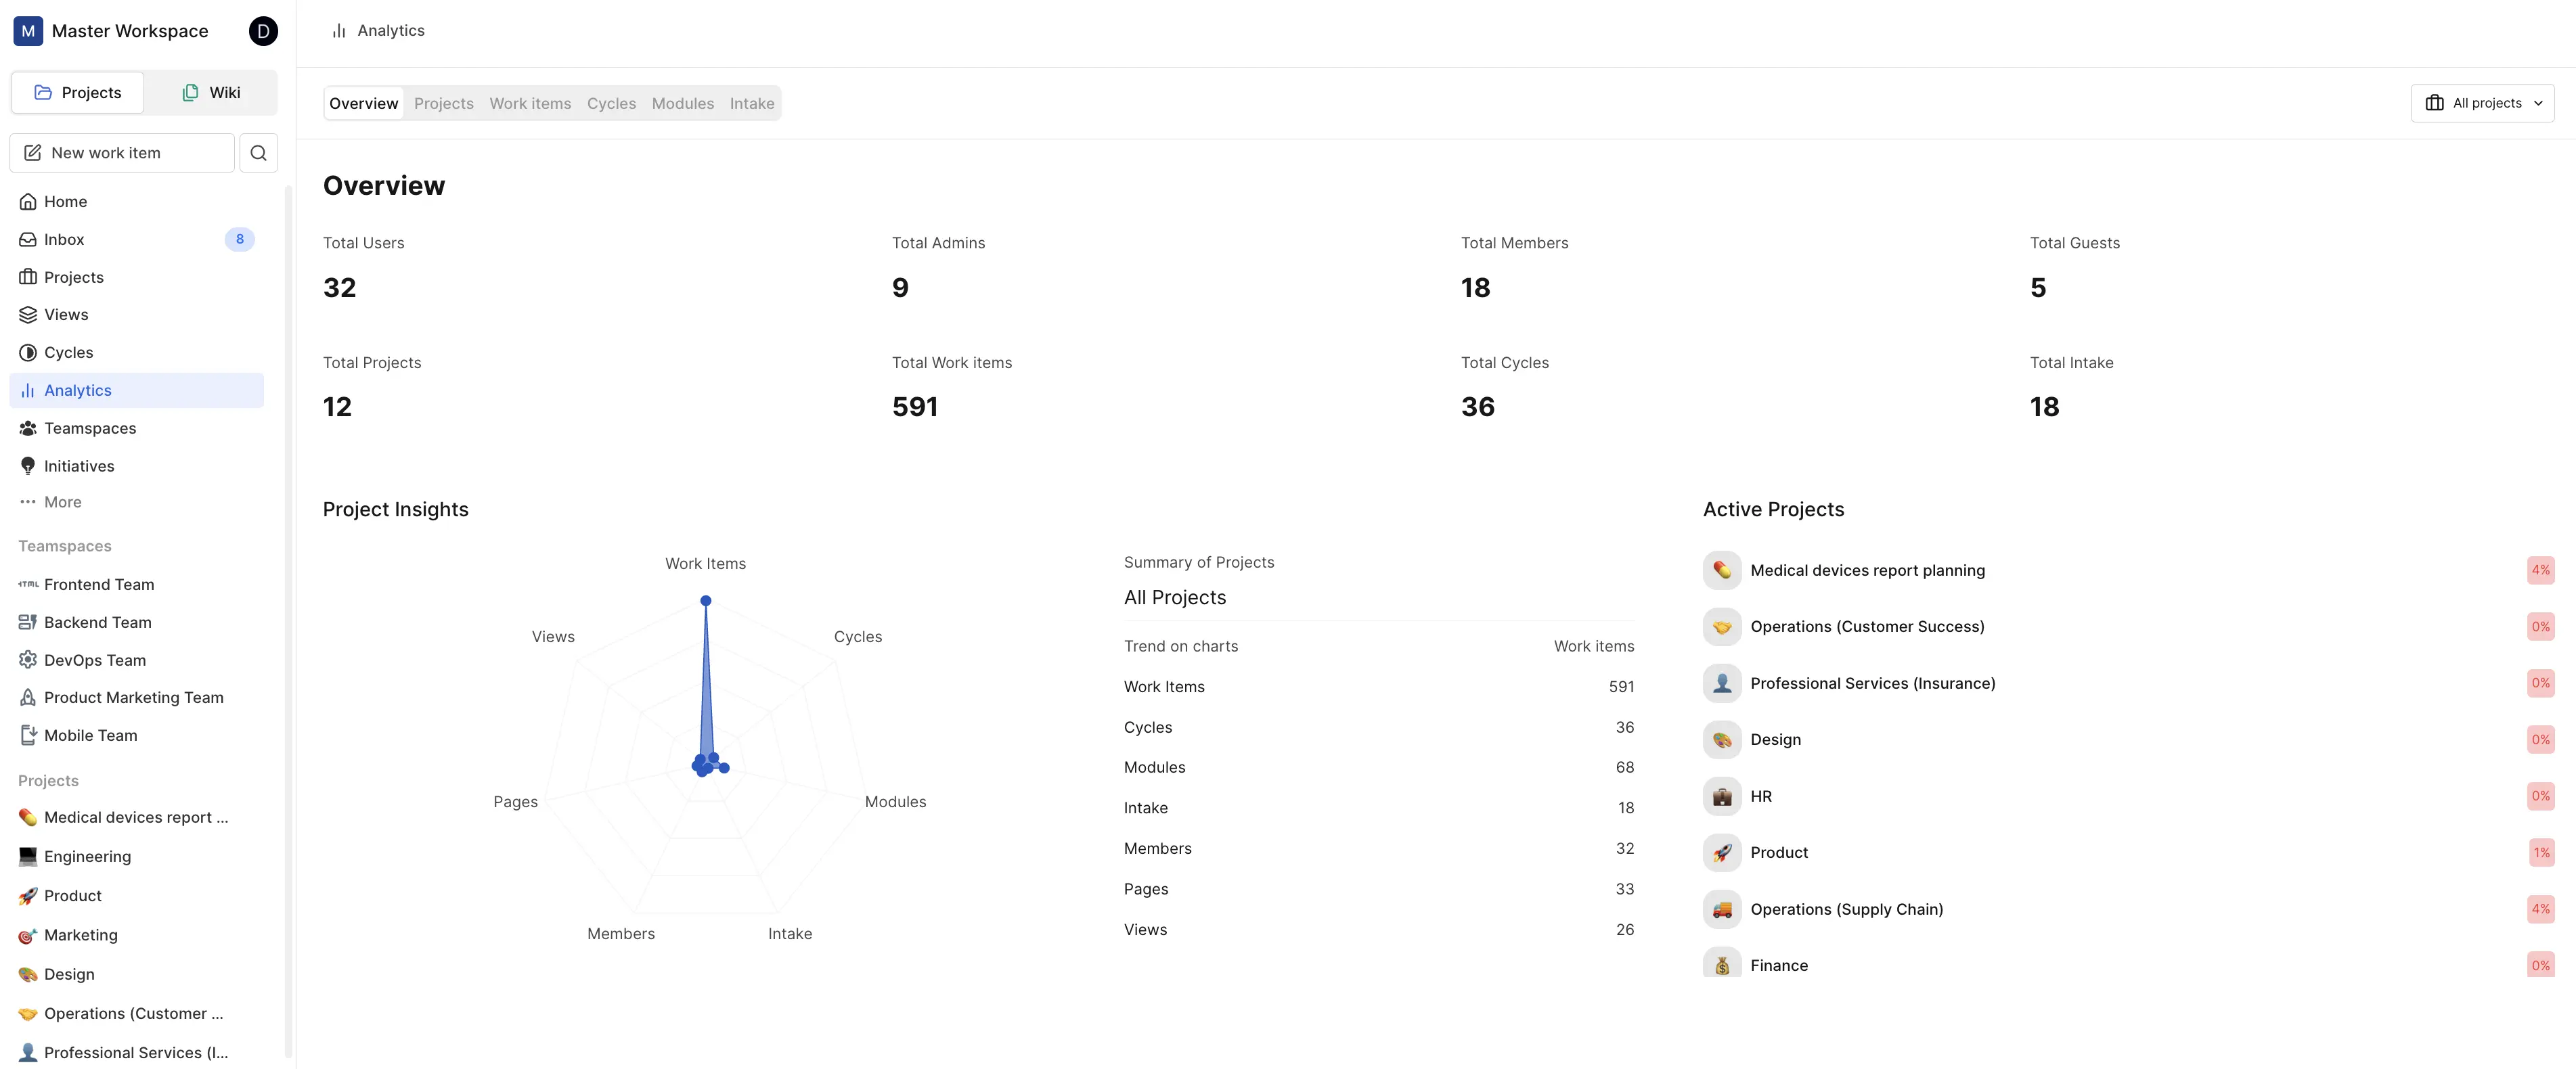Viewport: 2576px width, 1069px height.
Task: Click New work item button
Action: click(x=122, y=153)
